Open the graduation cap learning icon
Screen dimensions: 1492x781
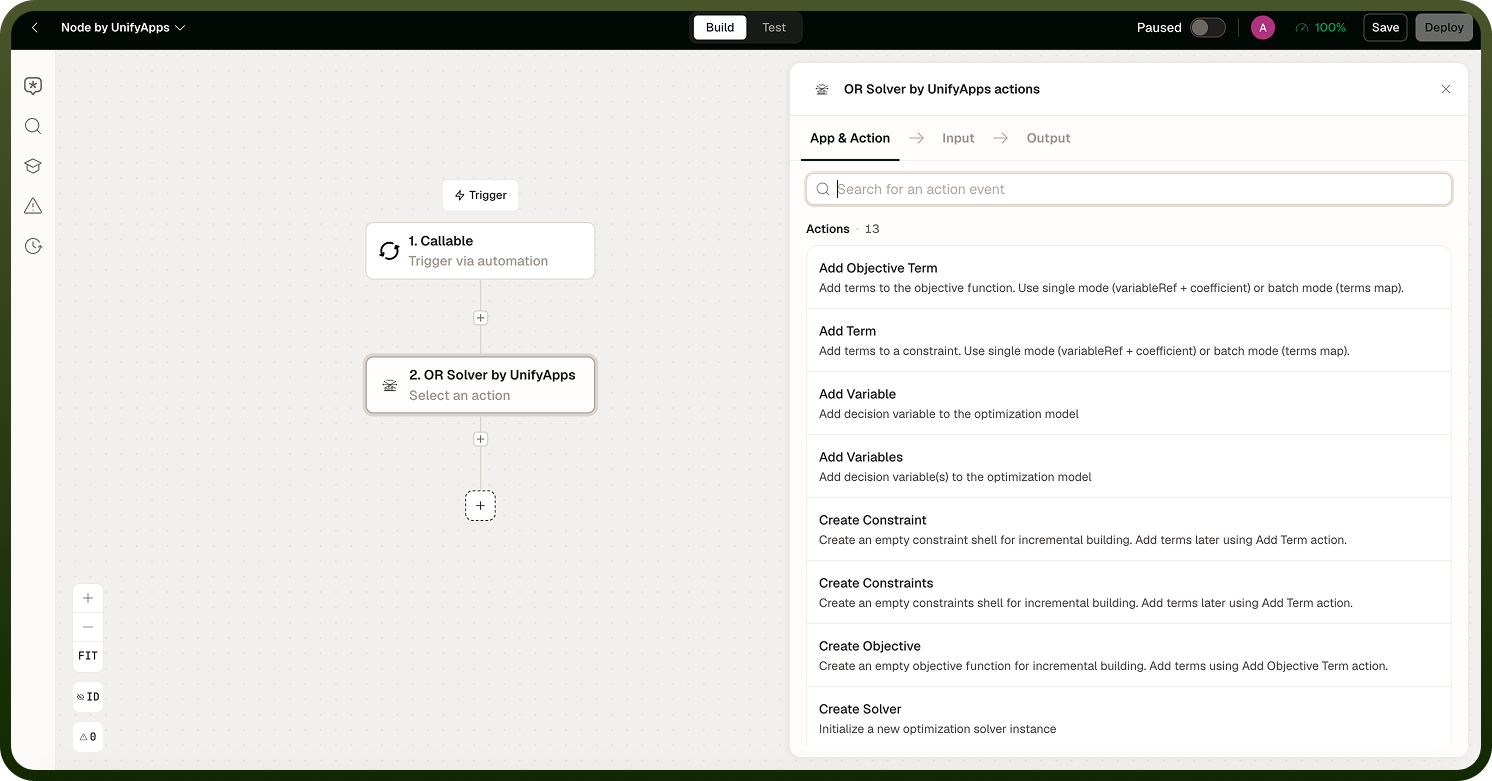click(33, 166)
